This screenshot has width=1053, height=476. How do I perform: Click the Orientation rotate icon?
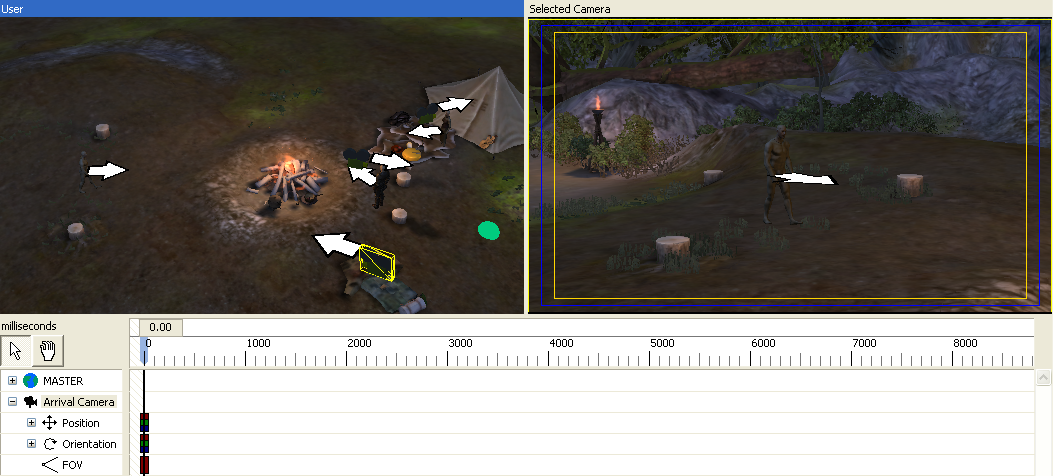(49, 444)
